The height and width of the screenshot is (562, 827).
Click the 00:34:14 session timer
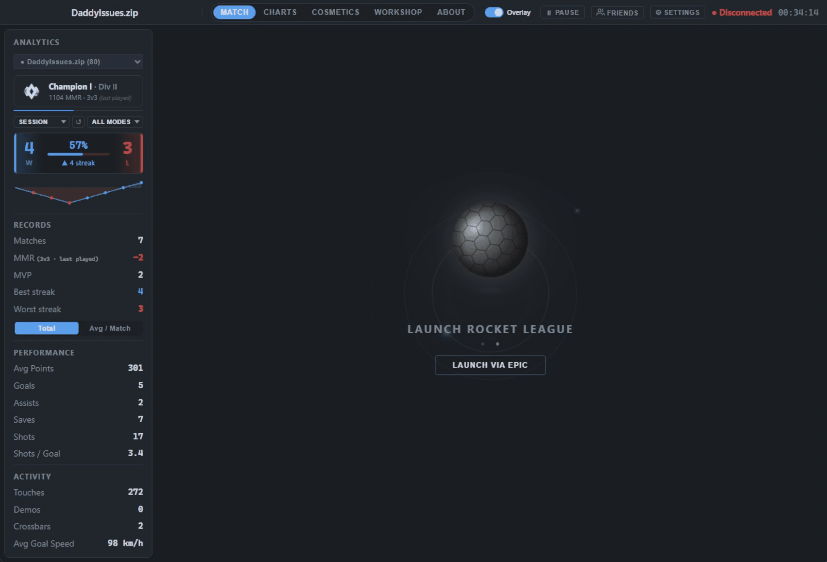pyautogui.click(x=798, y=13)
